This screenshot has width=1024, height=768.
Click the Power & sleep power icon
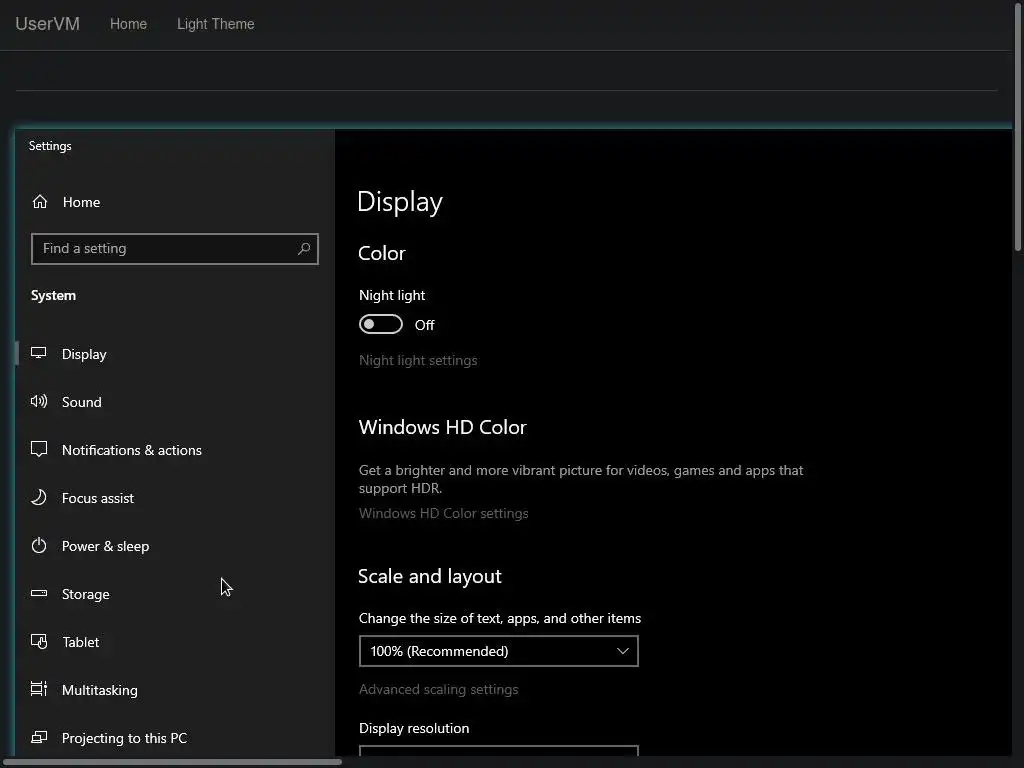pos(39,545)
